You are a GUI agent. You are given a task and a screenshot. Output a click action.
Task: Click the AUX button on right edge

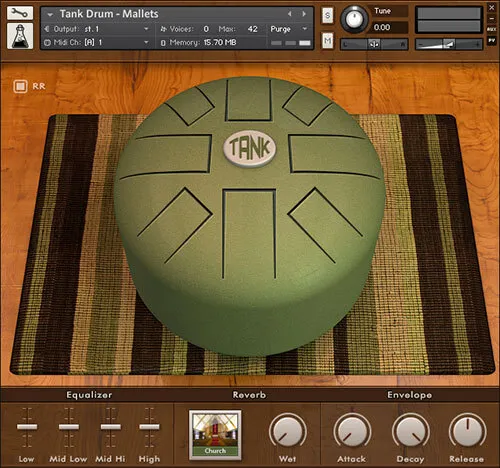point(492,29)
